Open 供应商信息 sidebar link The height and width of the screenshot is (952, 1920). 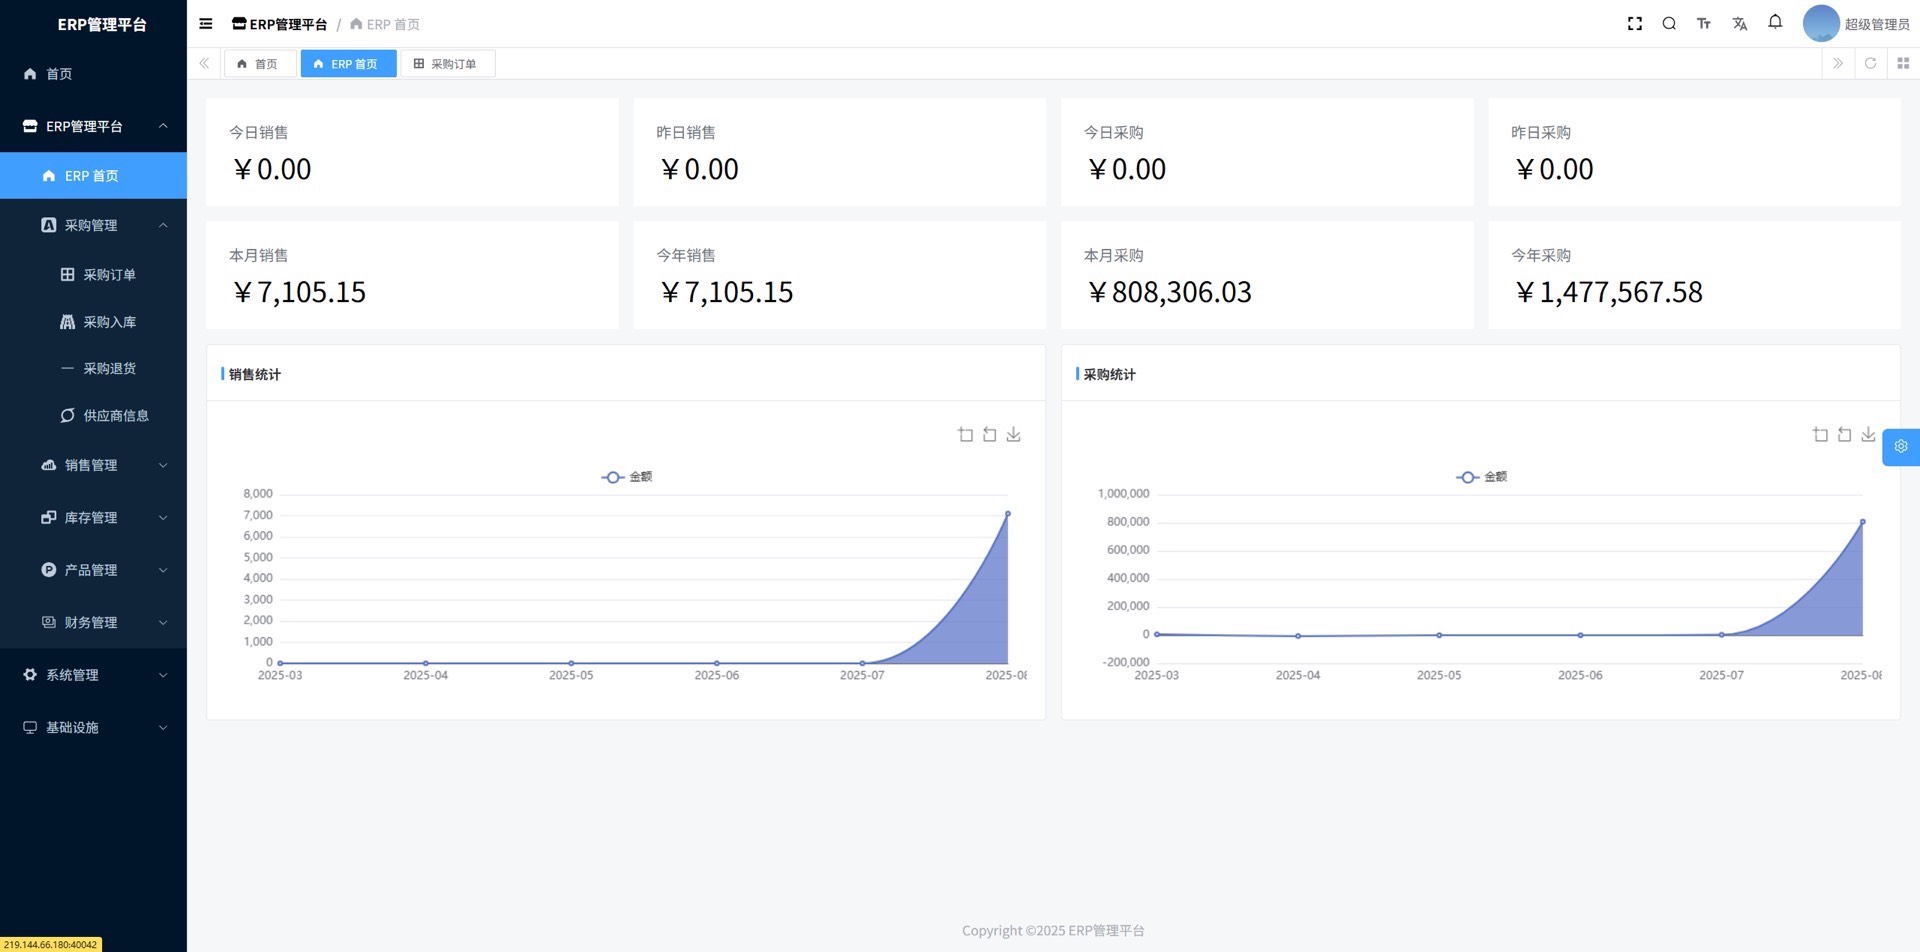(x=115, y=416)
